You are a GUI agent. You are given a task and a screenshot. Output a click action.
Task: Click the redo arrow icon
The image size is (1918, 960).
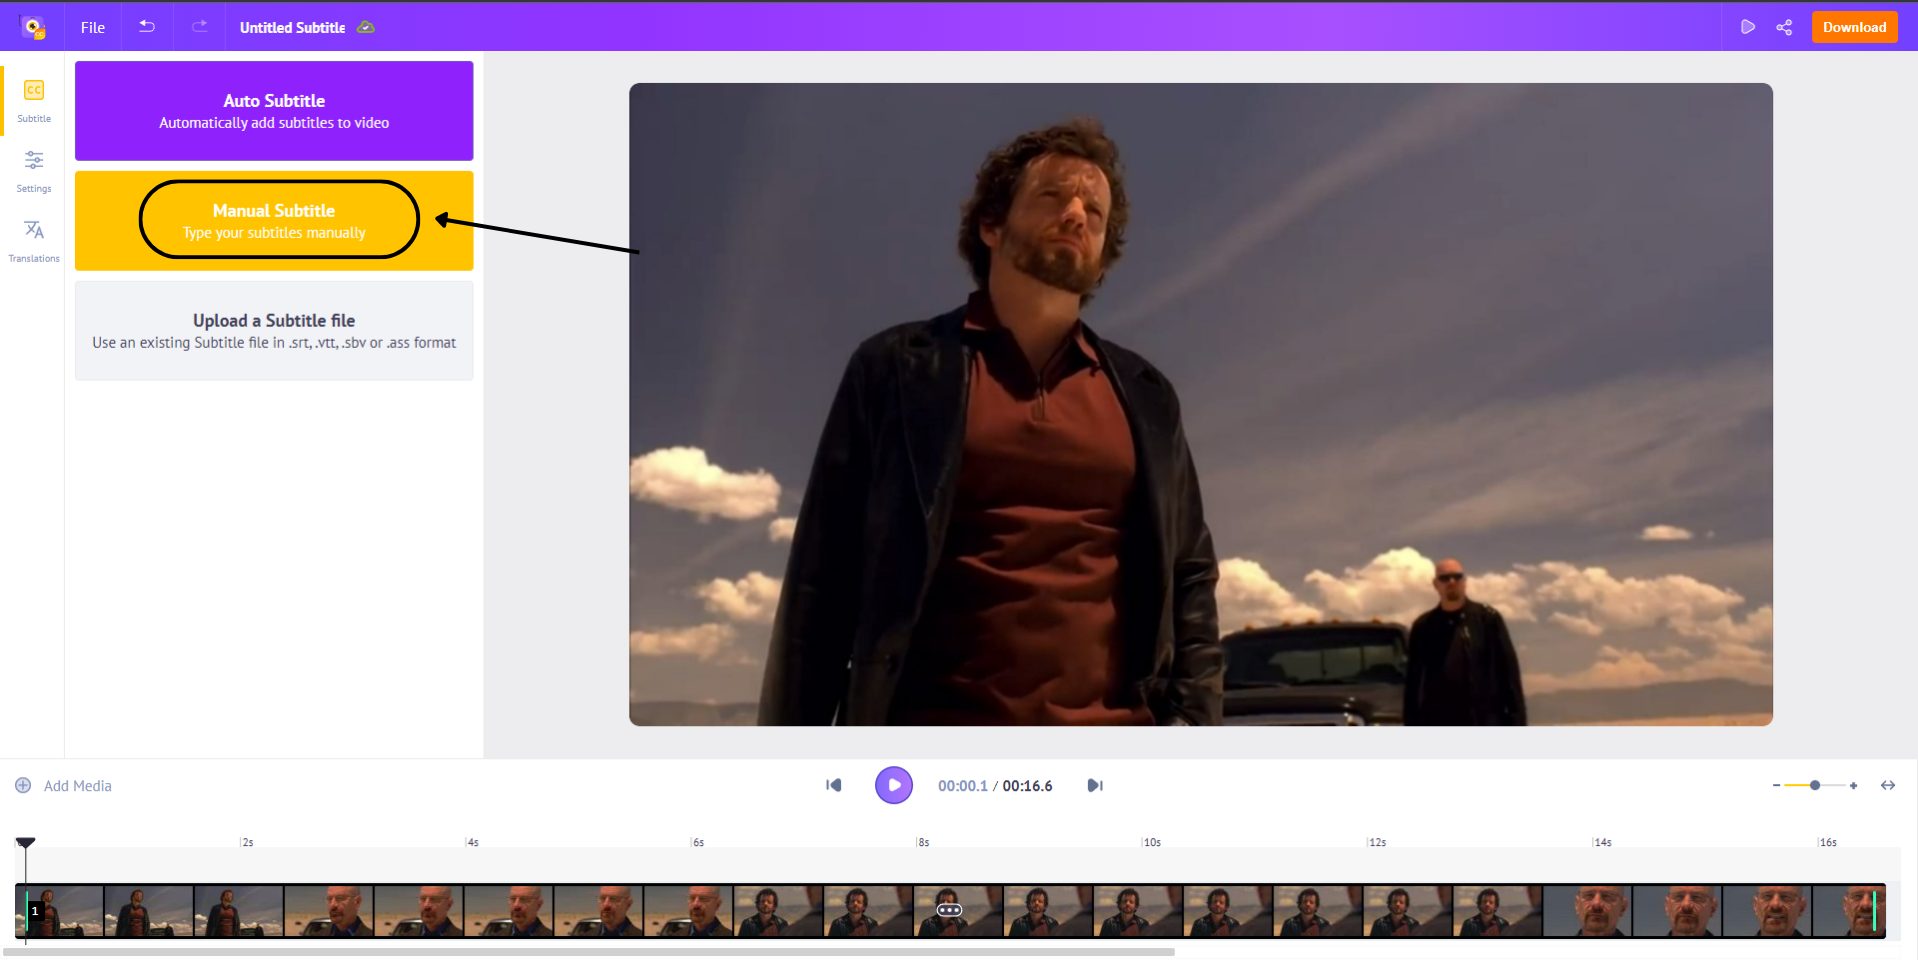[x=200, y=27]
